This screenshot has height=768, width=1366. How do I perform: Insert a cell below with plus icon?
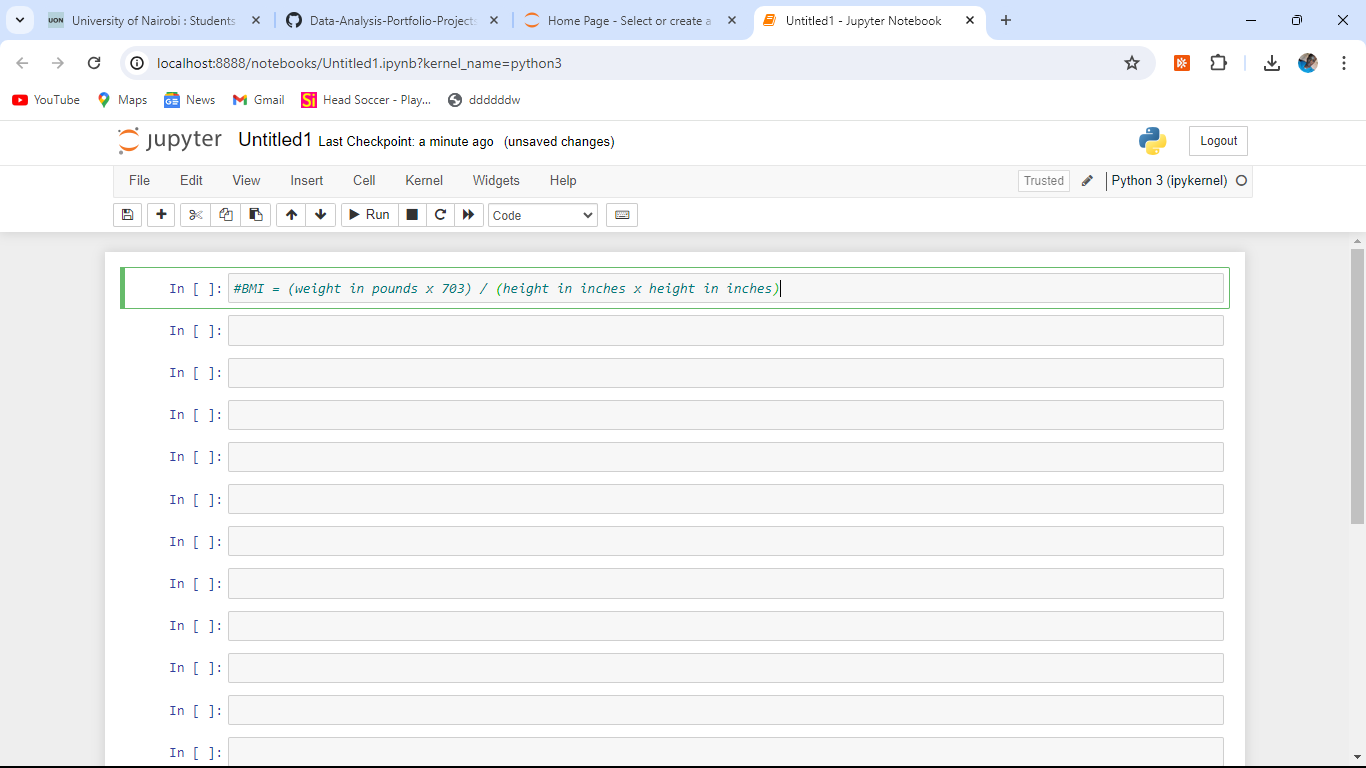(161, 215)
